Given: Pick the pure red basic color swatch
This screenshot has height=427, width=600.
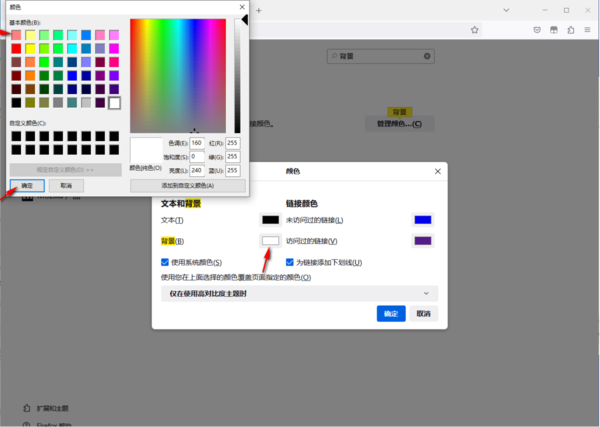Looking at the screenshot, I should tap(17, 48).
